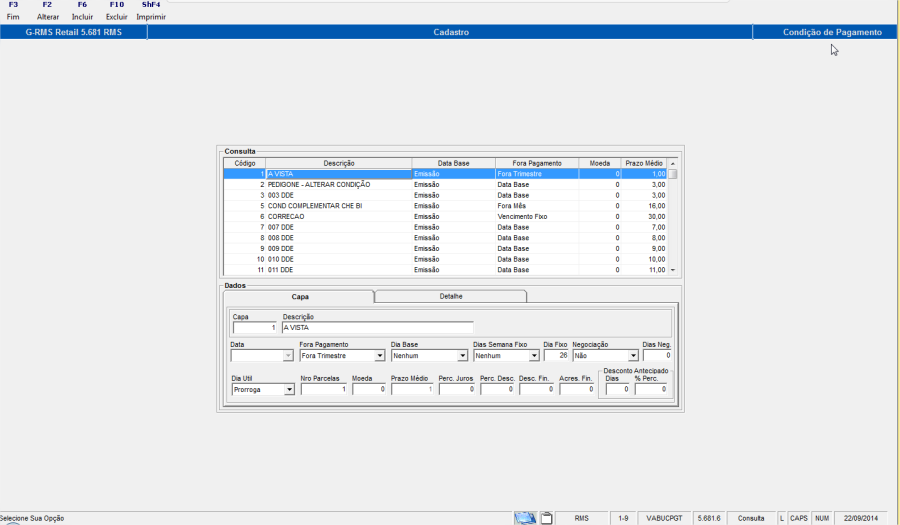900x525 pixels.
Task: Click the F2 Alterar toolbar button
Action: [x=48, y=11]
